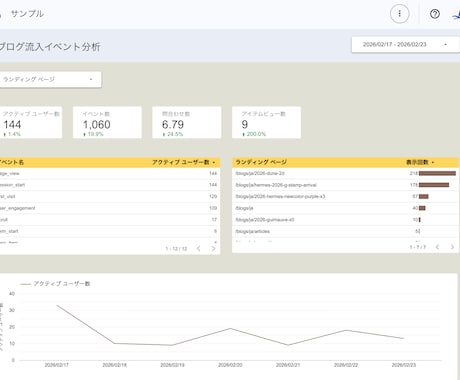Viewport: 460px width, 380px height.
Task: Click the bar for the 218 views row
Action: click(x=437, y=173)
